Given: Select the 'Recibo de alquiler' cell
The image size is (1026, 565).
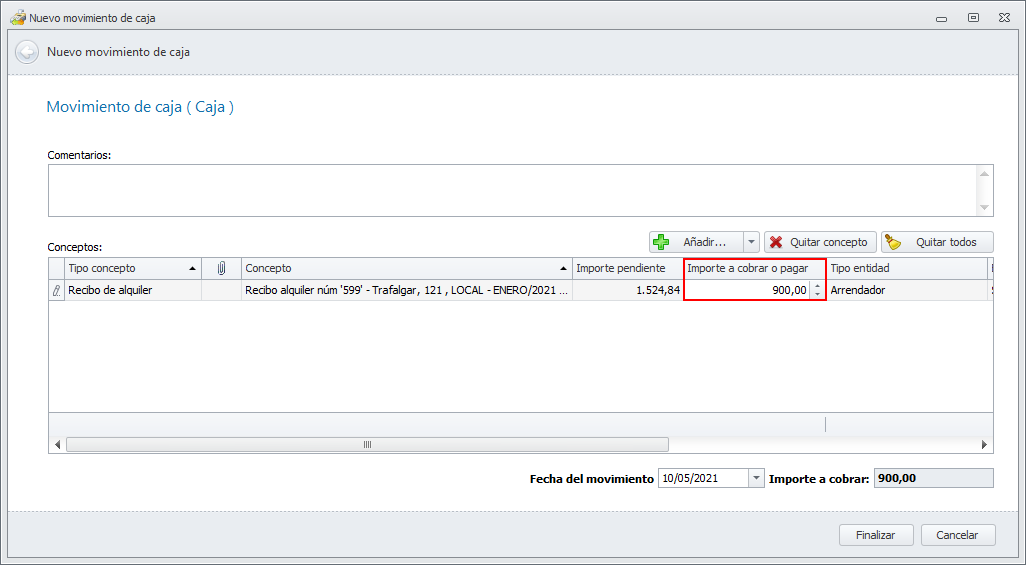Looking at the screenshot, I should tap(133, 290).
